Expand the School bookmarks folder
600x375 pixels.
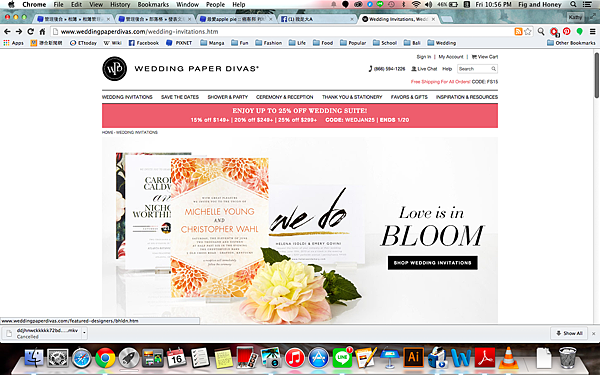[385, 43]
